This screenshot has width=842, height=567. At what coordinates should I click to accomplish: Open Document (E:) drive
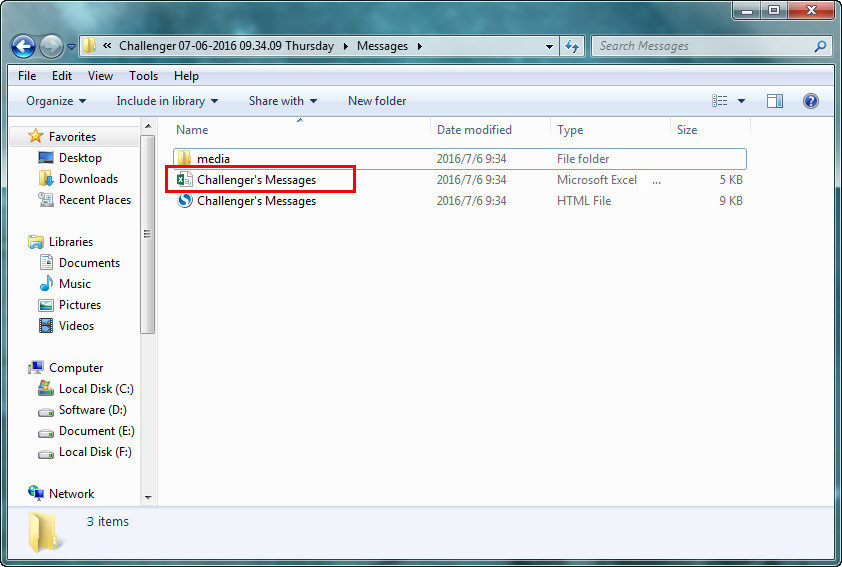coord(97,431)
